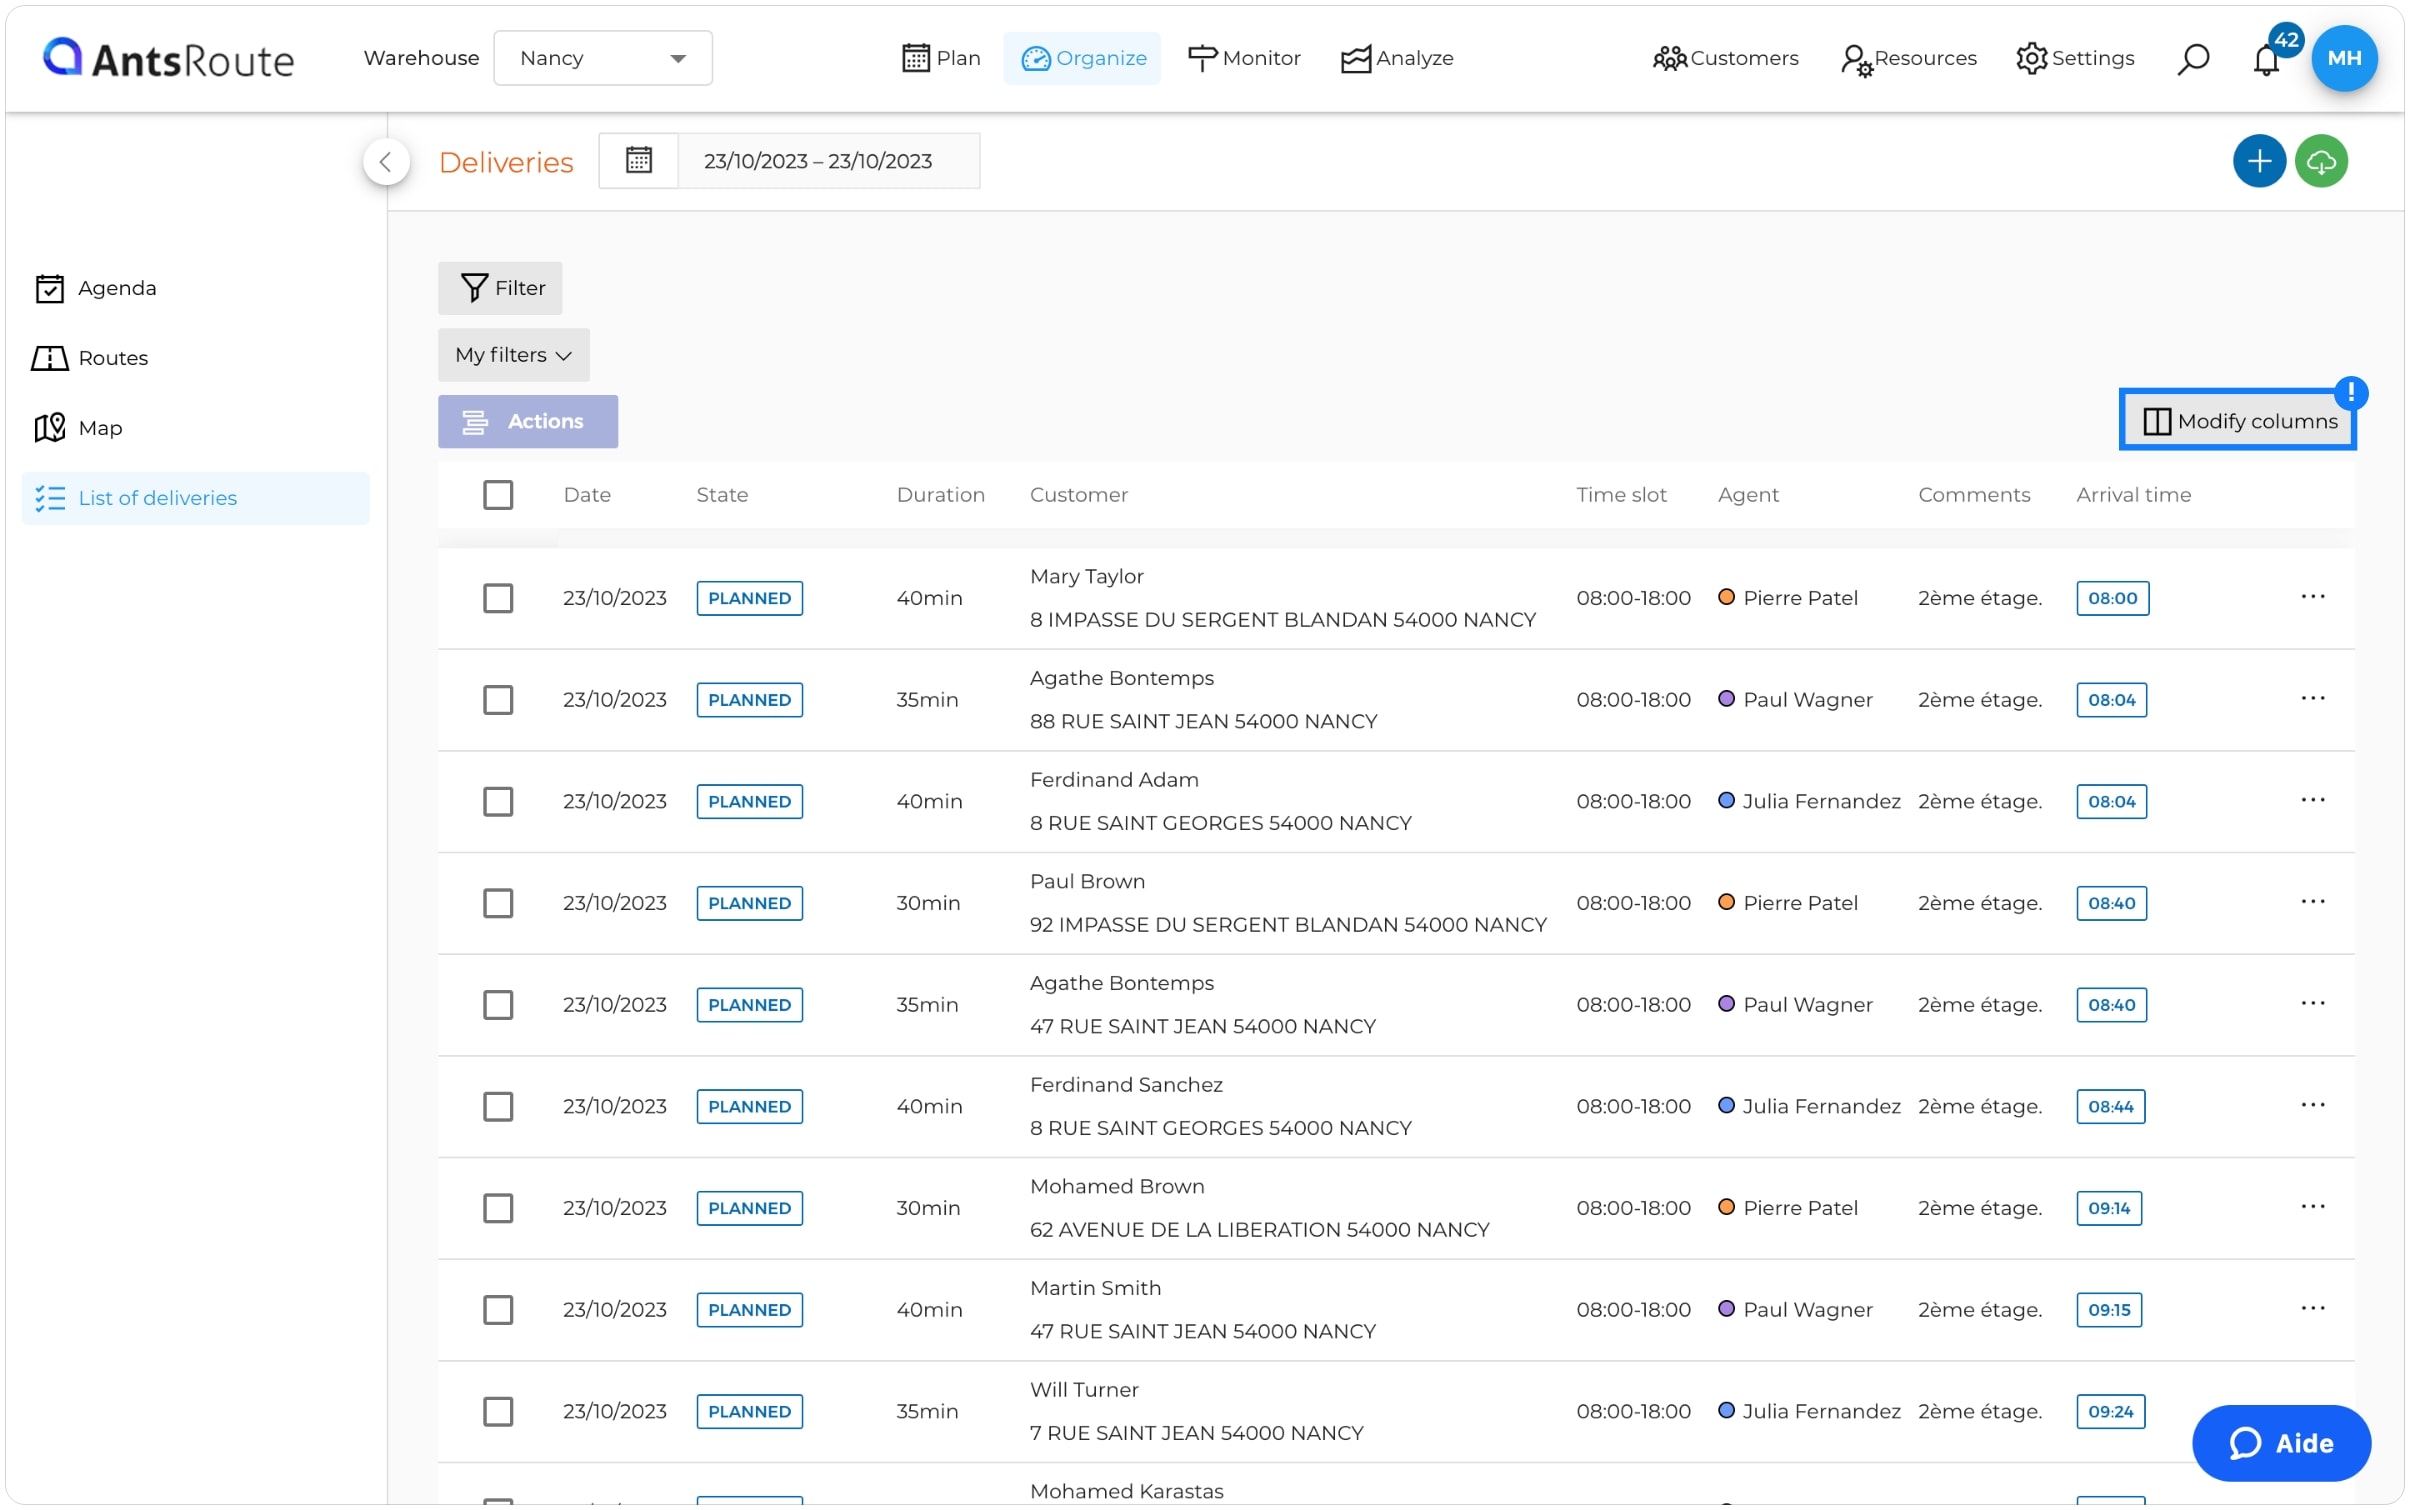Open notifications bell with 42 badge
Image resolution: width=2410 pixels, height=1510 pixels.
pos(2266,59)
